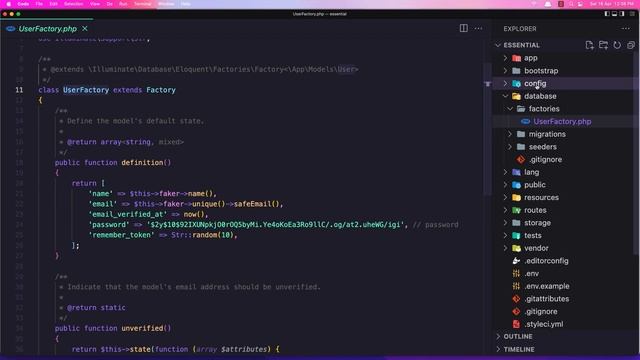Split the editor with the layout icon
640x360 pixels.
[x=463, y=29]
